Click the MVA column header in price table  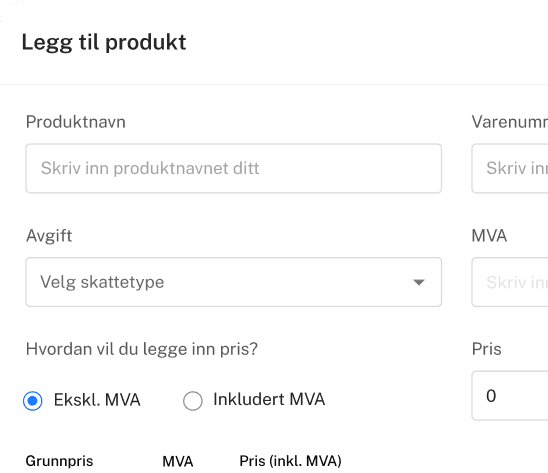tap(178, 461)
